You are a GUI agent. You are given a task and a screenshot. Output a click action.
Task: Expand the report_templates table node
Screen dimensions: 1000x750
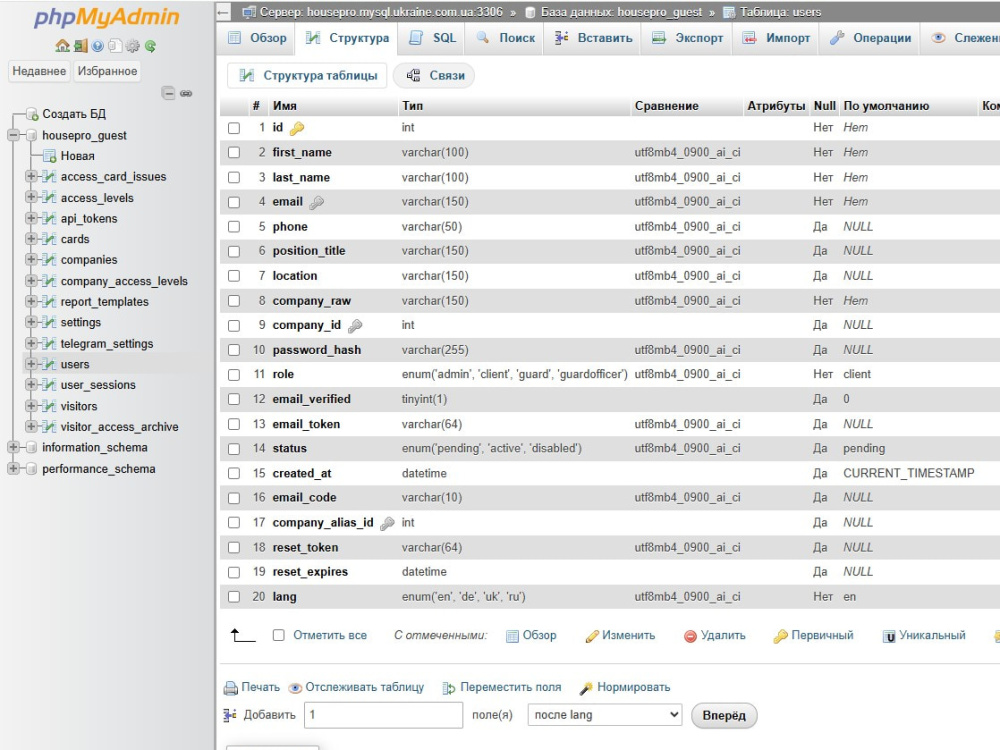point(31,302)
